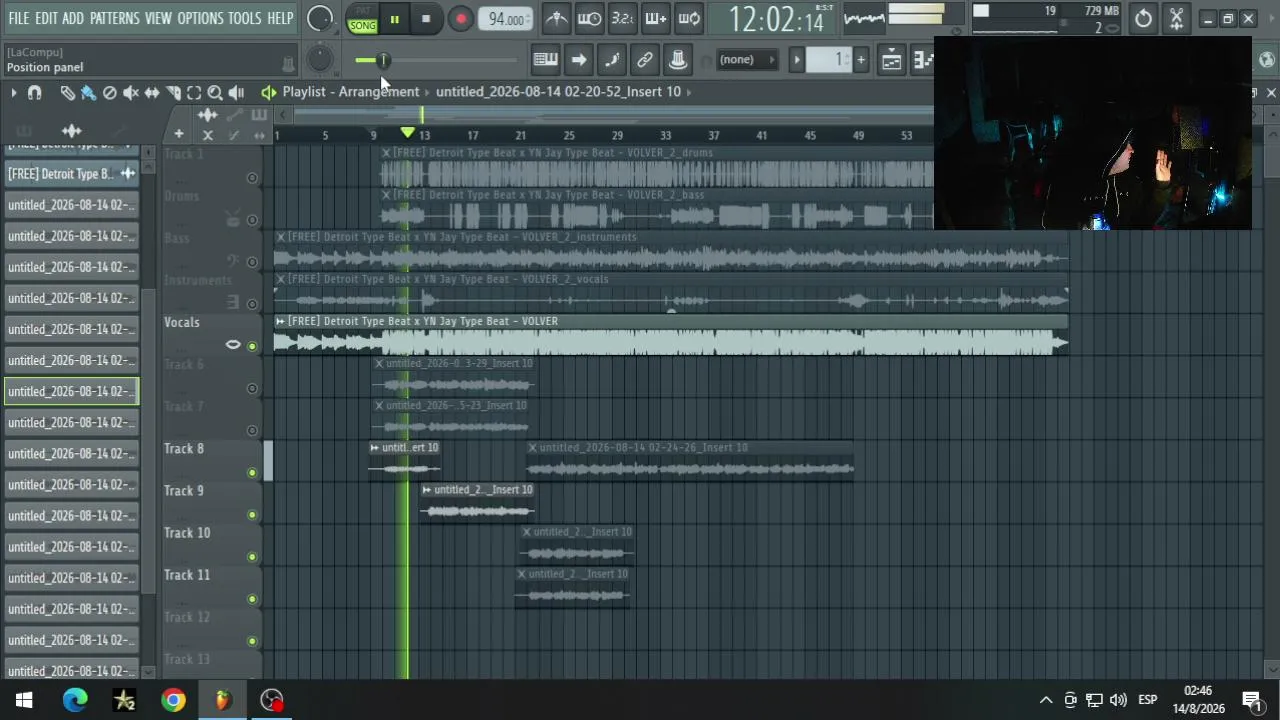Select the Mute tool in playlist toolbar
The image size is (1280, 720).
coord(130,93)
